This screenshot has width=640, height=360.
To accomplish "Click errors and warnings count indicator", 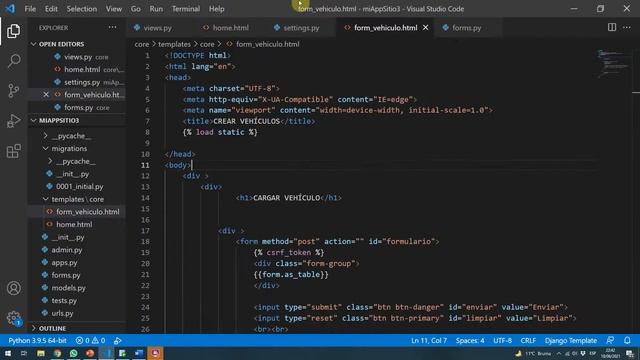I will (x=90, y=340).
